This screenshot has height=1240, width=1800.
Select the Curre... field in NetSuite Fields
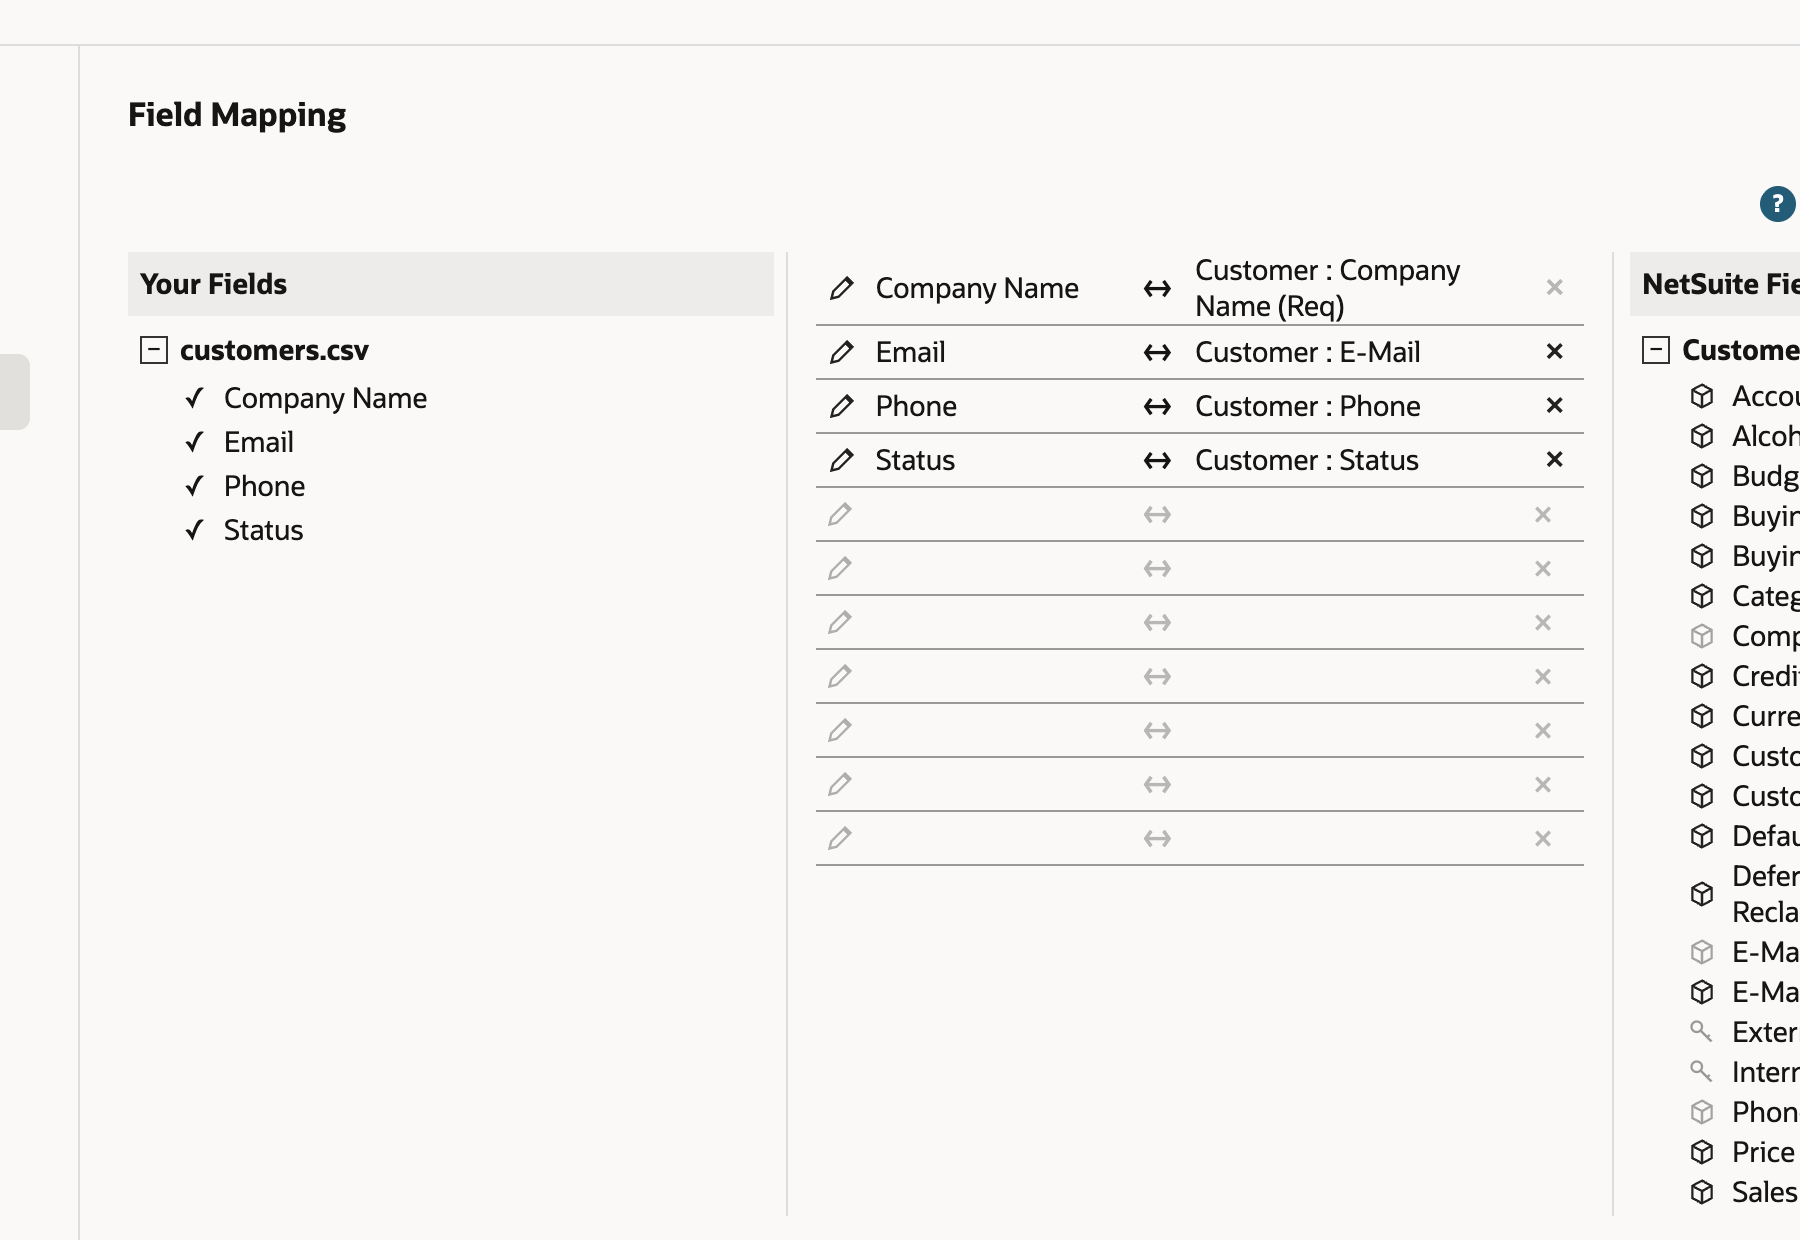point(1765,716)
